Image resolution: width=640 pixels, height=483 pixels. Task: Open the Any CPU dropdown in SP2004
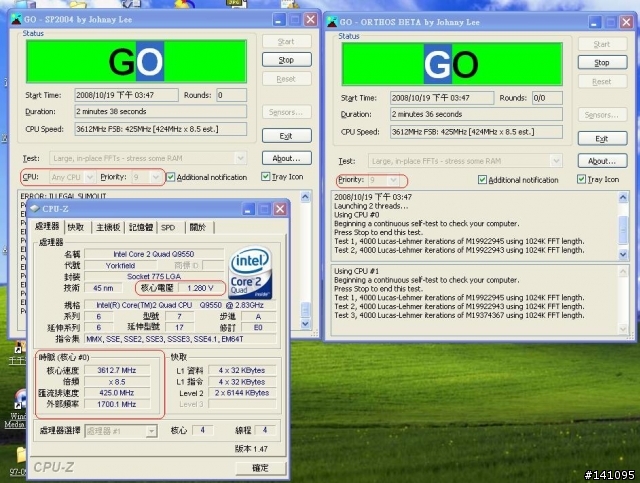click(90, 177)
